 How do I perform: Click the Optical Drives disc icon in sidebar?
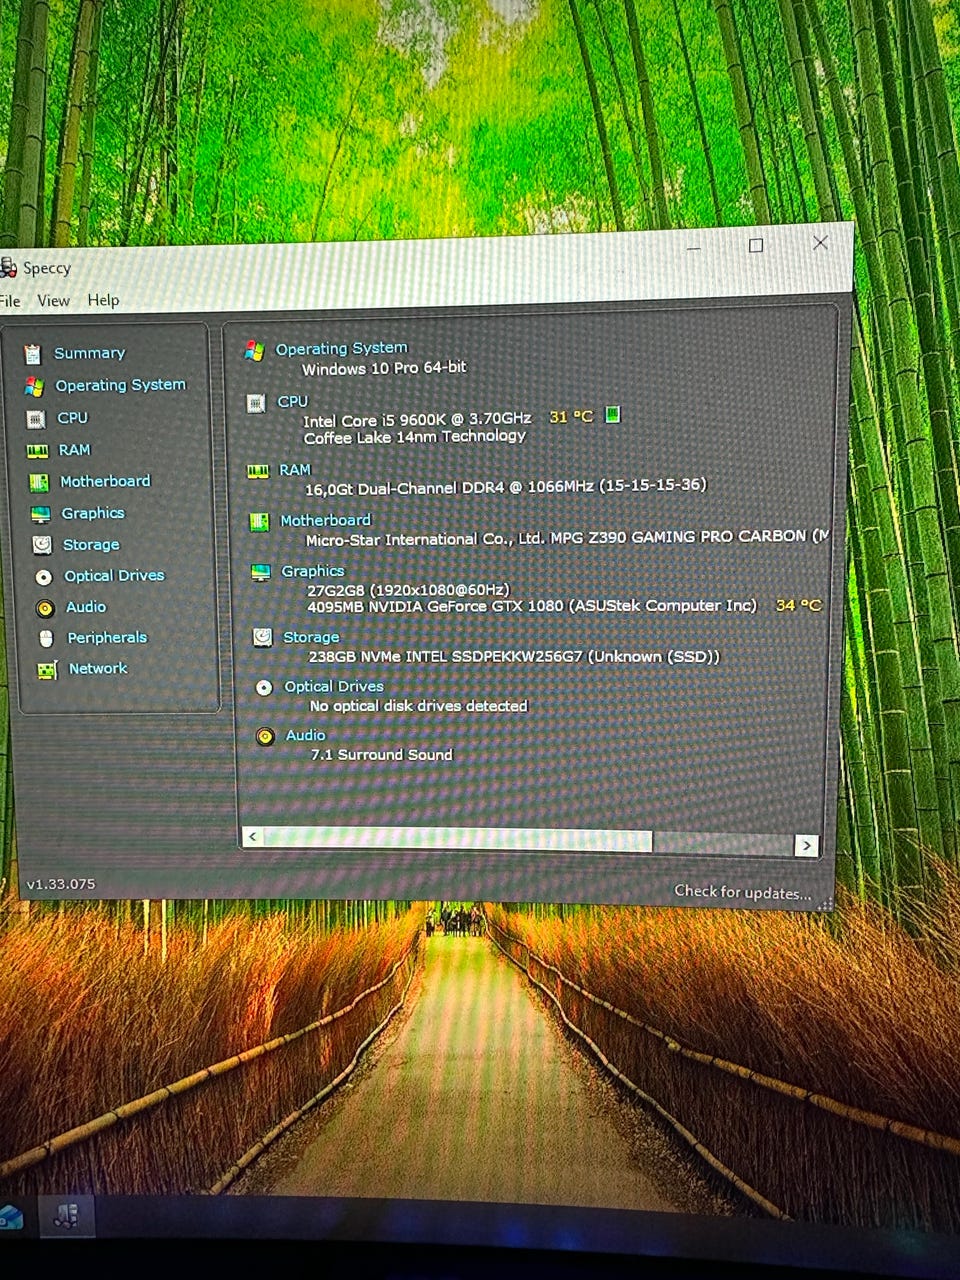(x=44, y=577)
